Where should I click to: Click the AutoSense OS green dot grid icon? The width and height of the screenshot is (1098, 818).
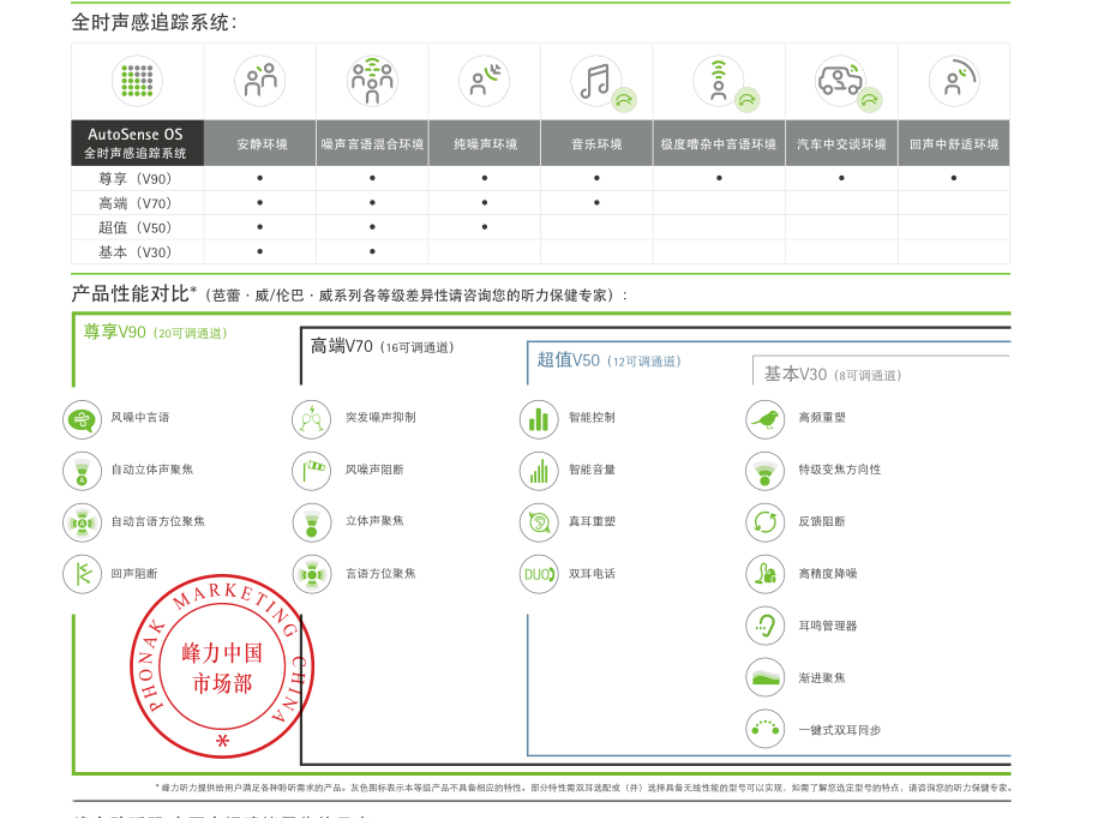click(137, 81)
